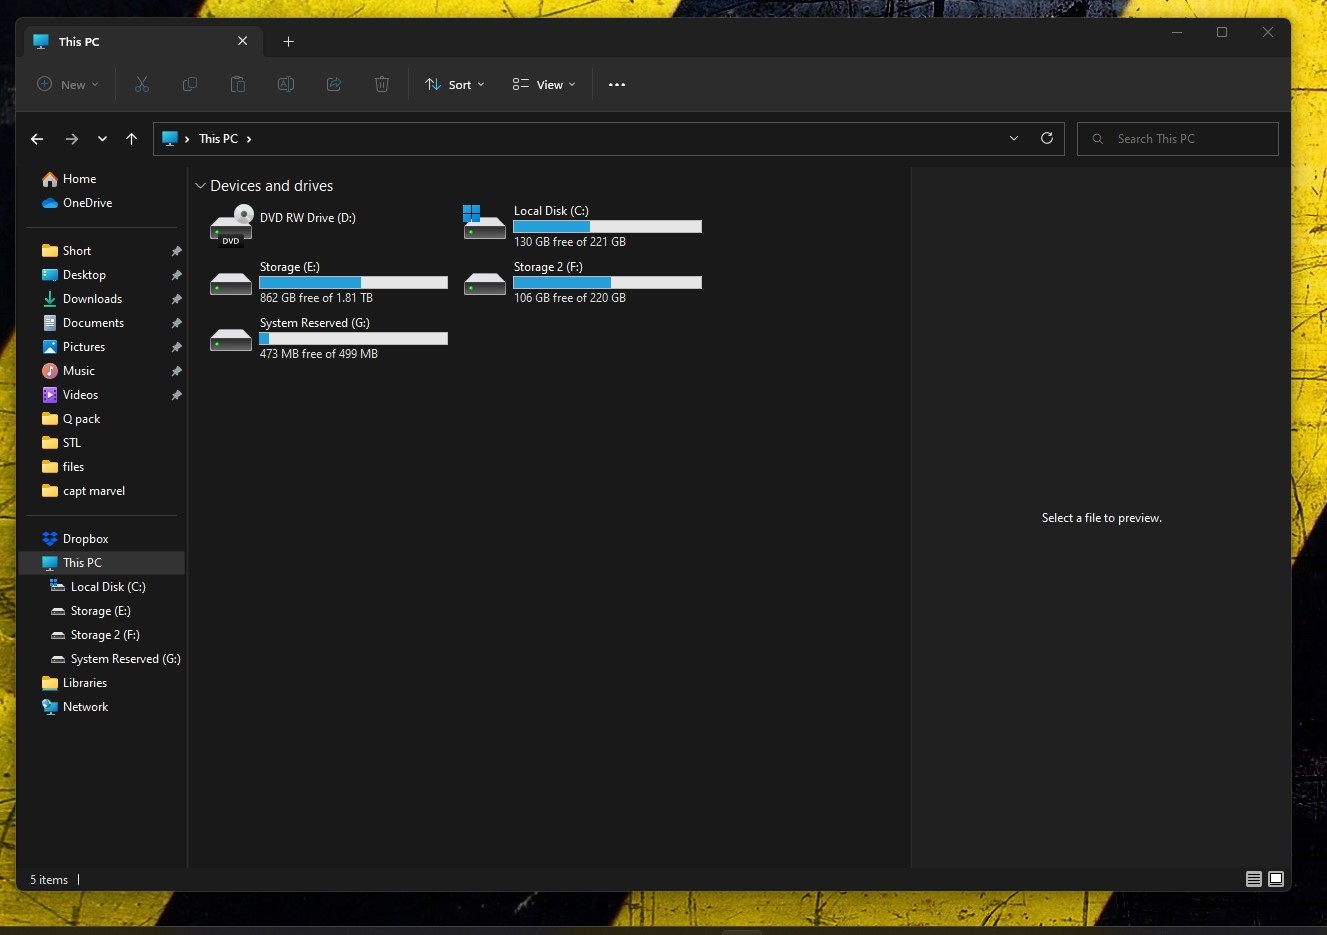
Task: Open recent locations dropdown arrow
Action: 102,139
